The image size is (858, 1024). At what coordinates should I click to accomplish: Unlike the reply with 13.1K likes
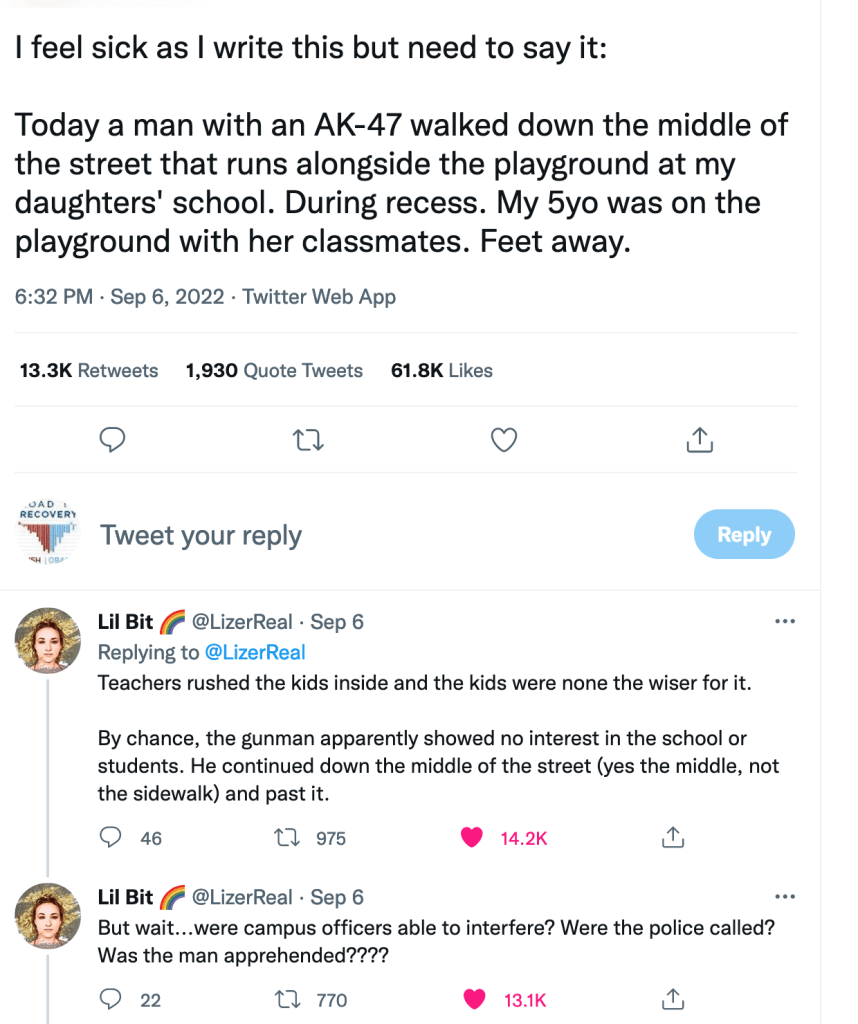coord(472,999)
